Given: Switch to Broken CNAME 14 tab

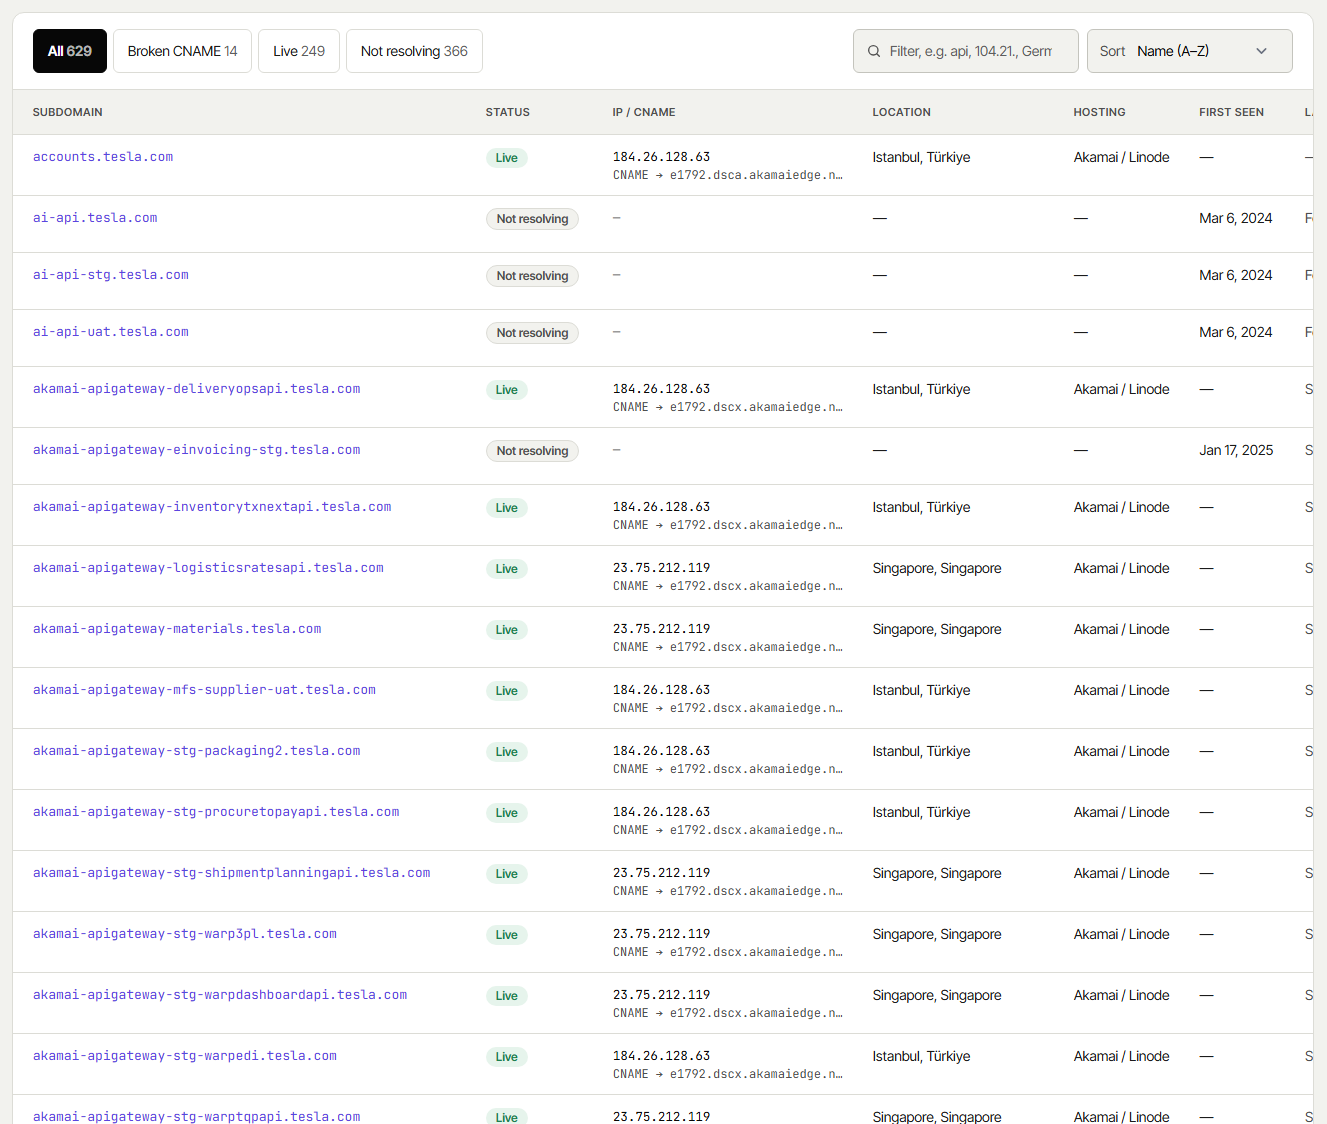Looking at the screenshot, I should [x=183, y=51].
